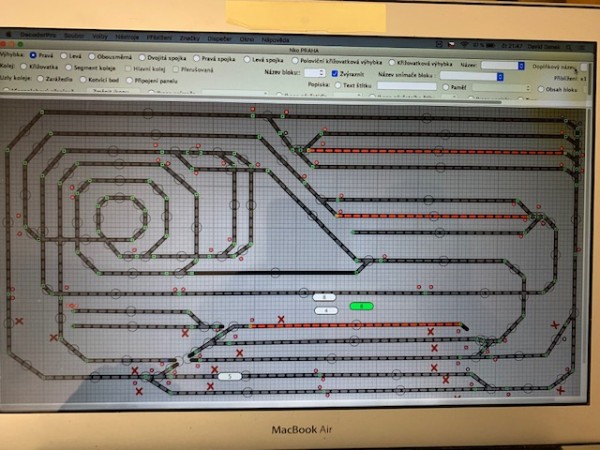The height and width of the screenshot is (450, 600).
Task: Open Notification Center icon at menu bar end
Action: [582, 47]
